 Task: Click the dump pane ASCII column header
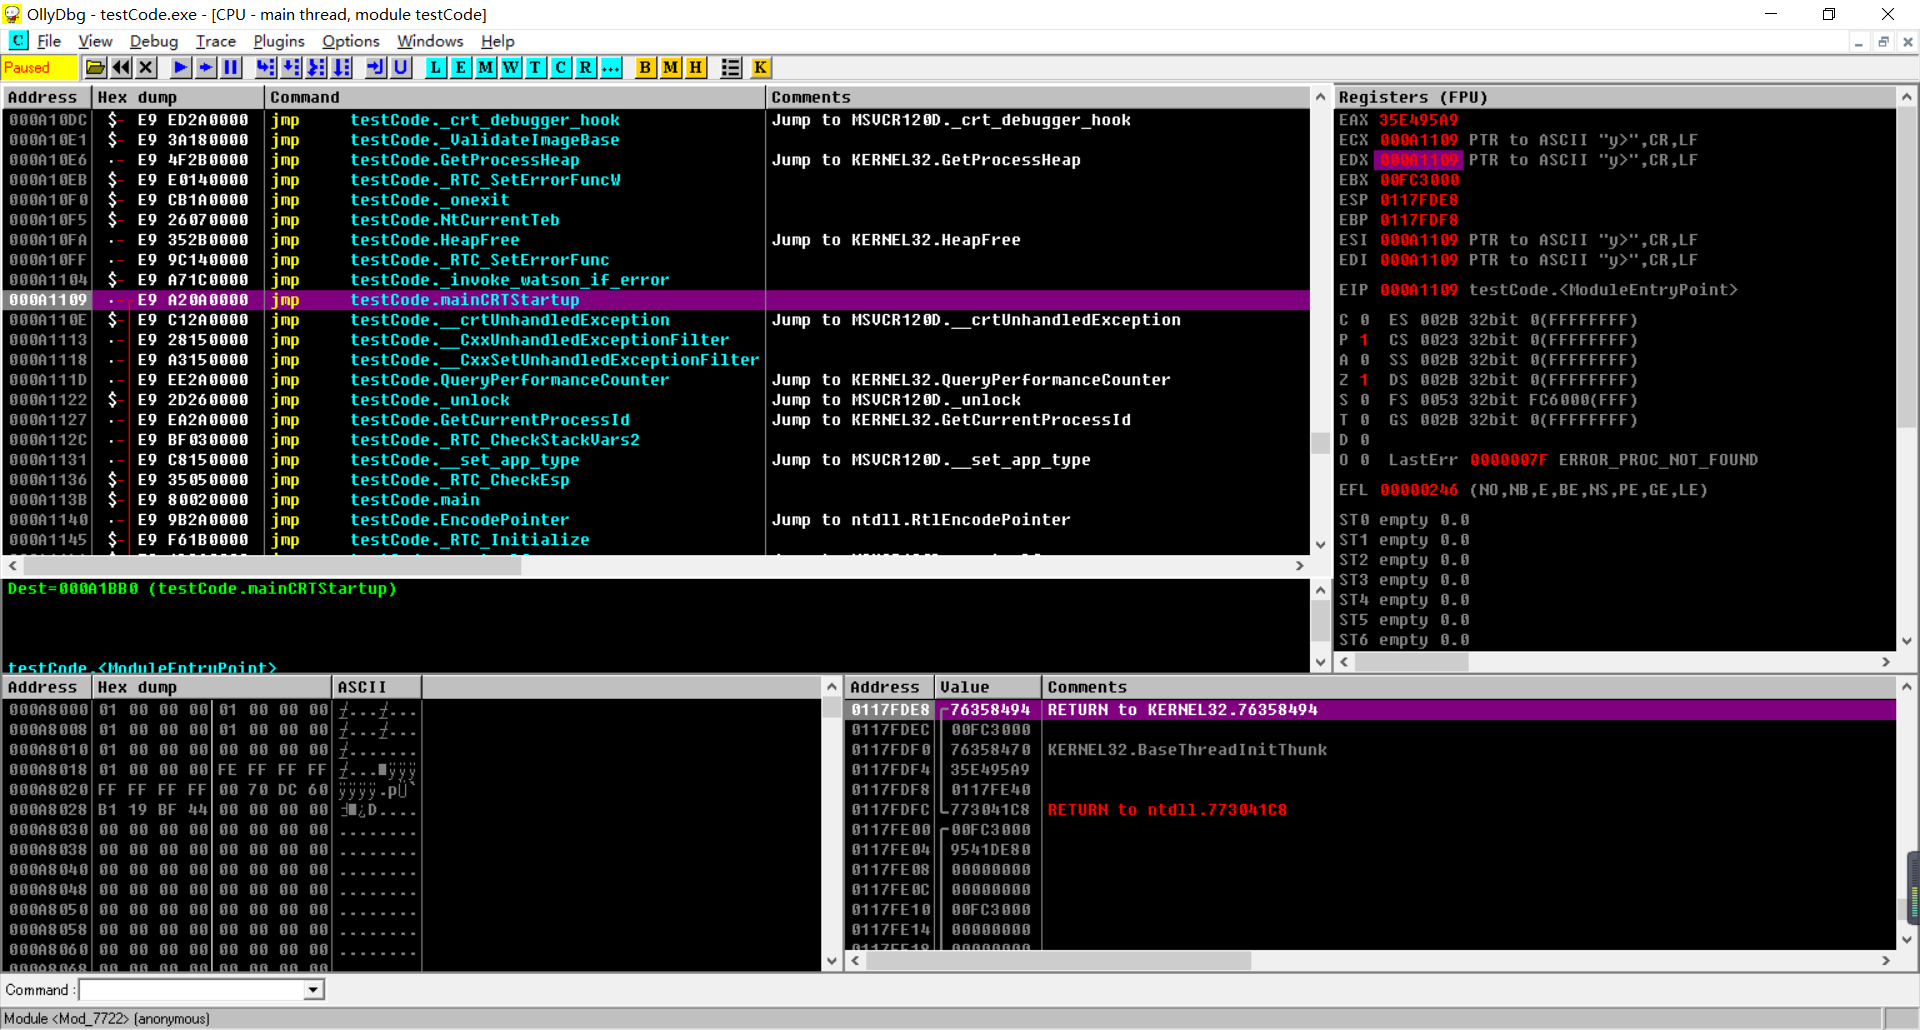click(x=376, y=687)
